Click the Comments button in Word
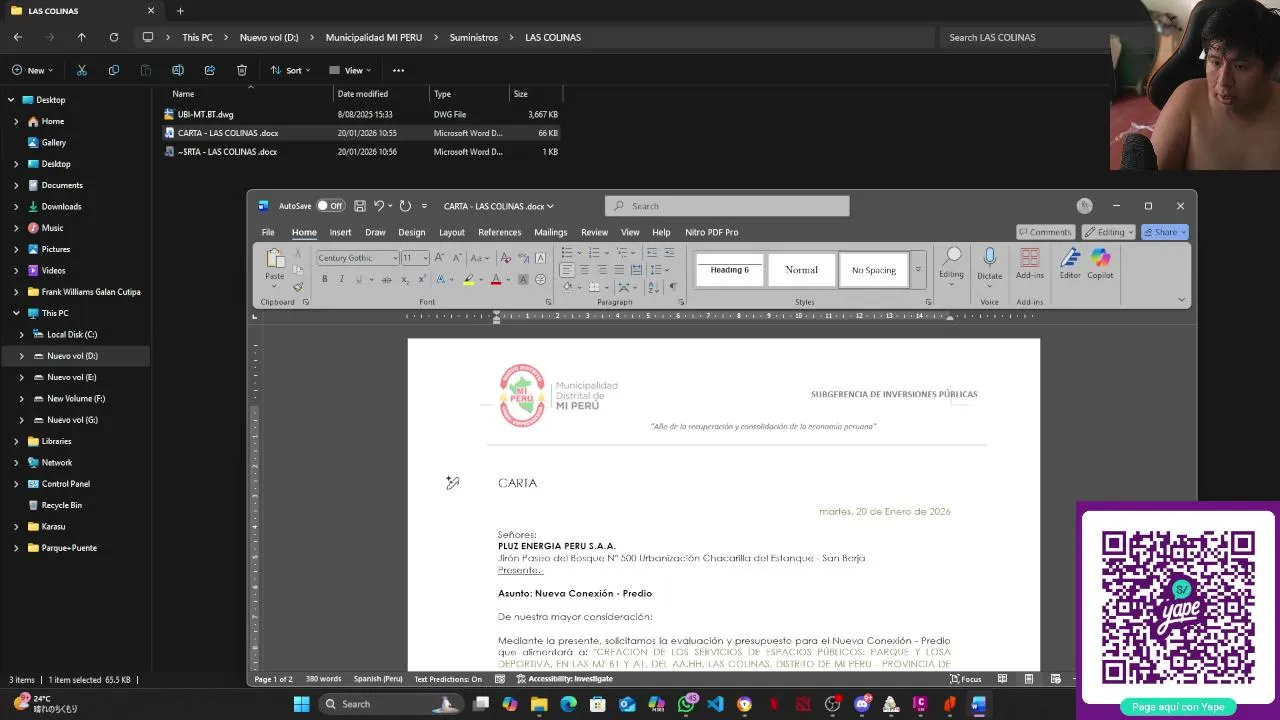 click(x=1045, y=232)
